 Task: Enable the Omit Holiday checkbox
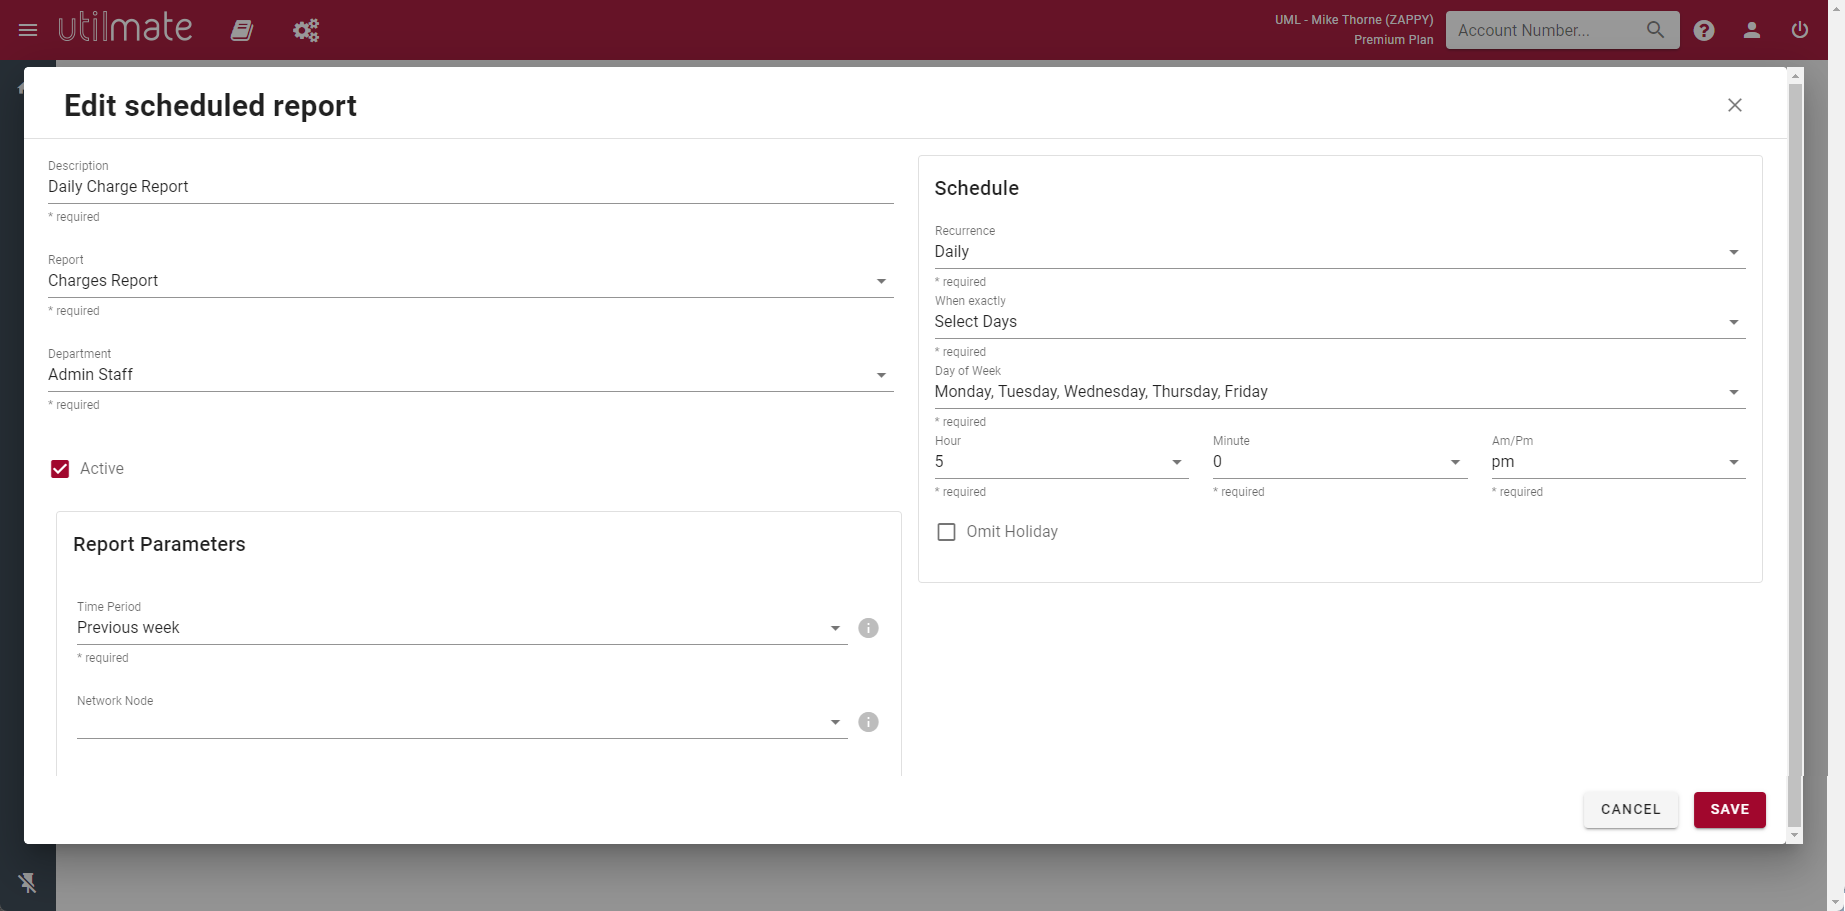(x=946, y=532)
